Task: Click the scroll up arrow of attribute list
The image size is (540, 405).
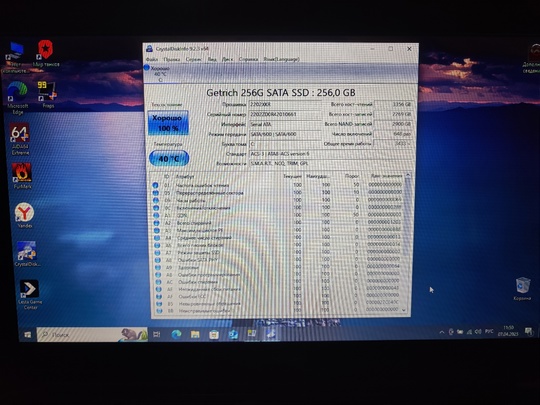Action: (408, 175)
